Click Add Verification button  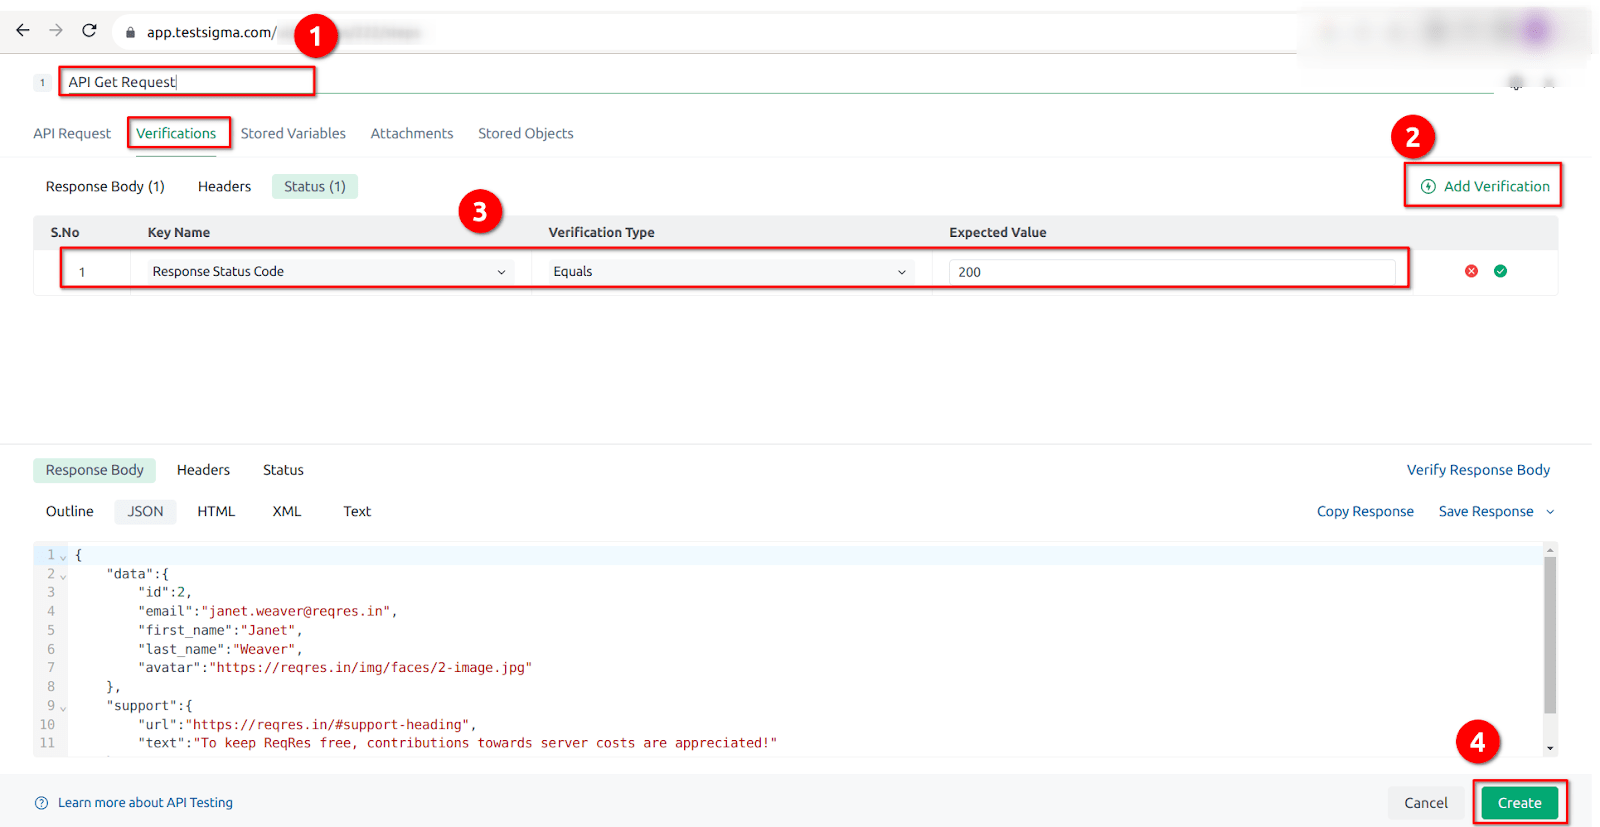point(1485,186)
